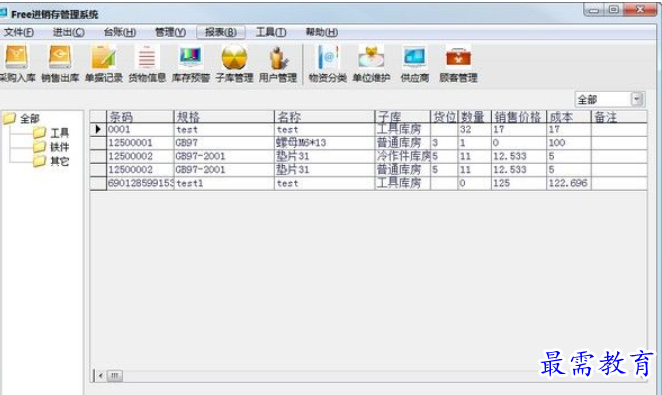Open the 管理(V) menu

[x=170, y=32]
